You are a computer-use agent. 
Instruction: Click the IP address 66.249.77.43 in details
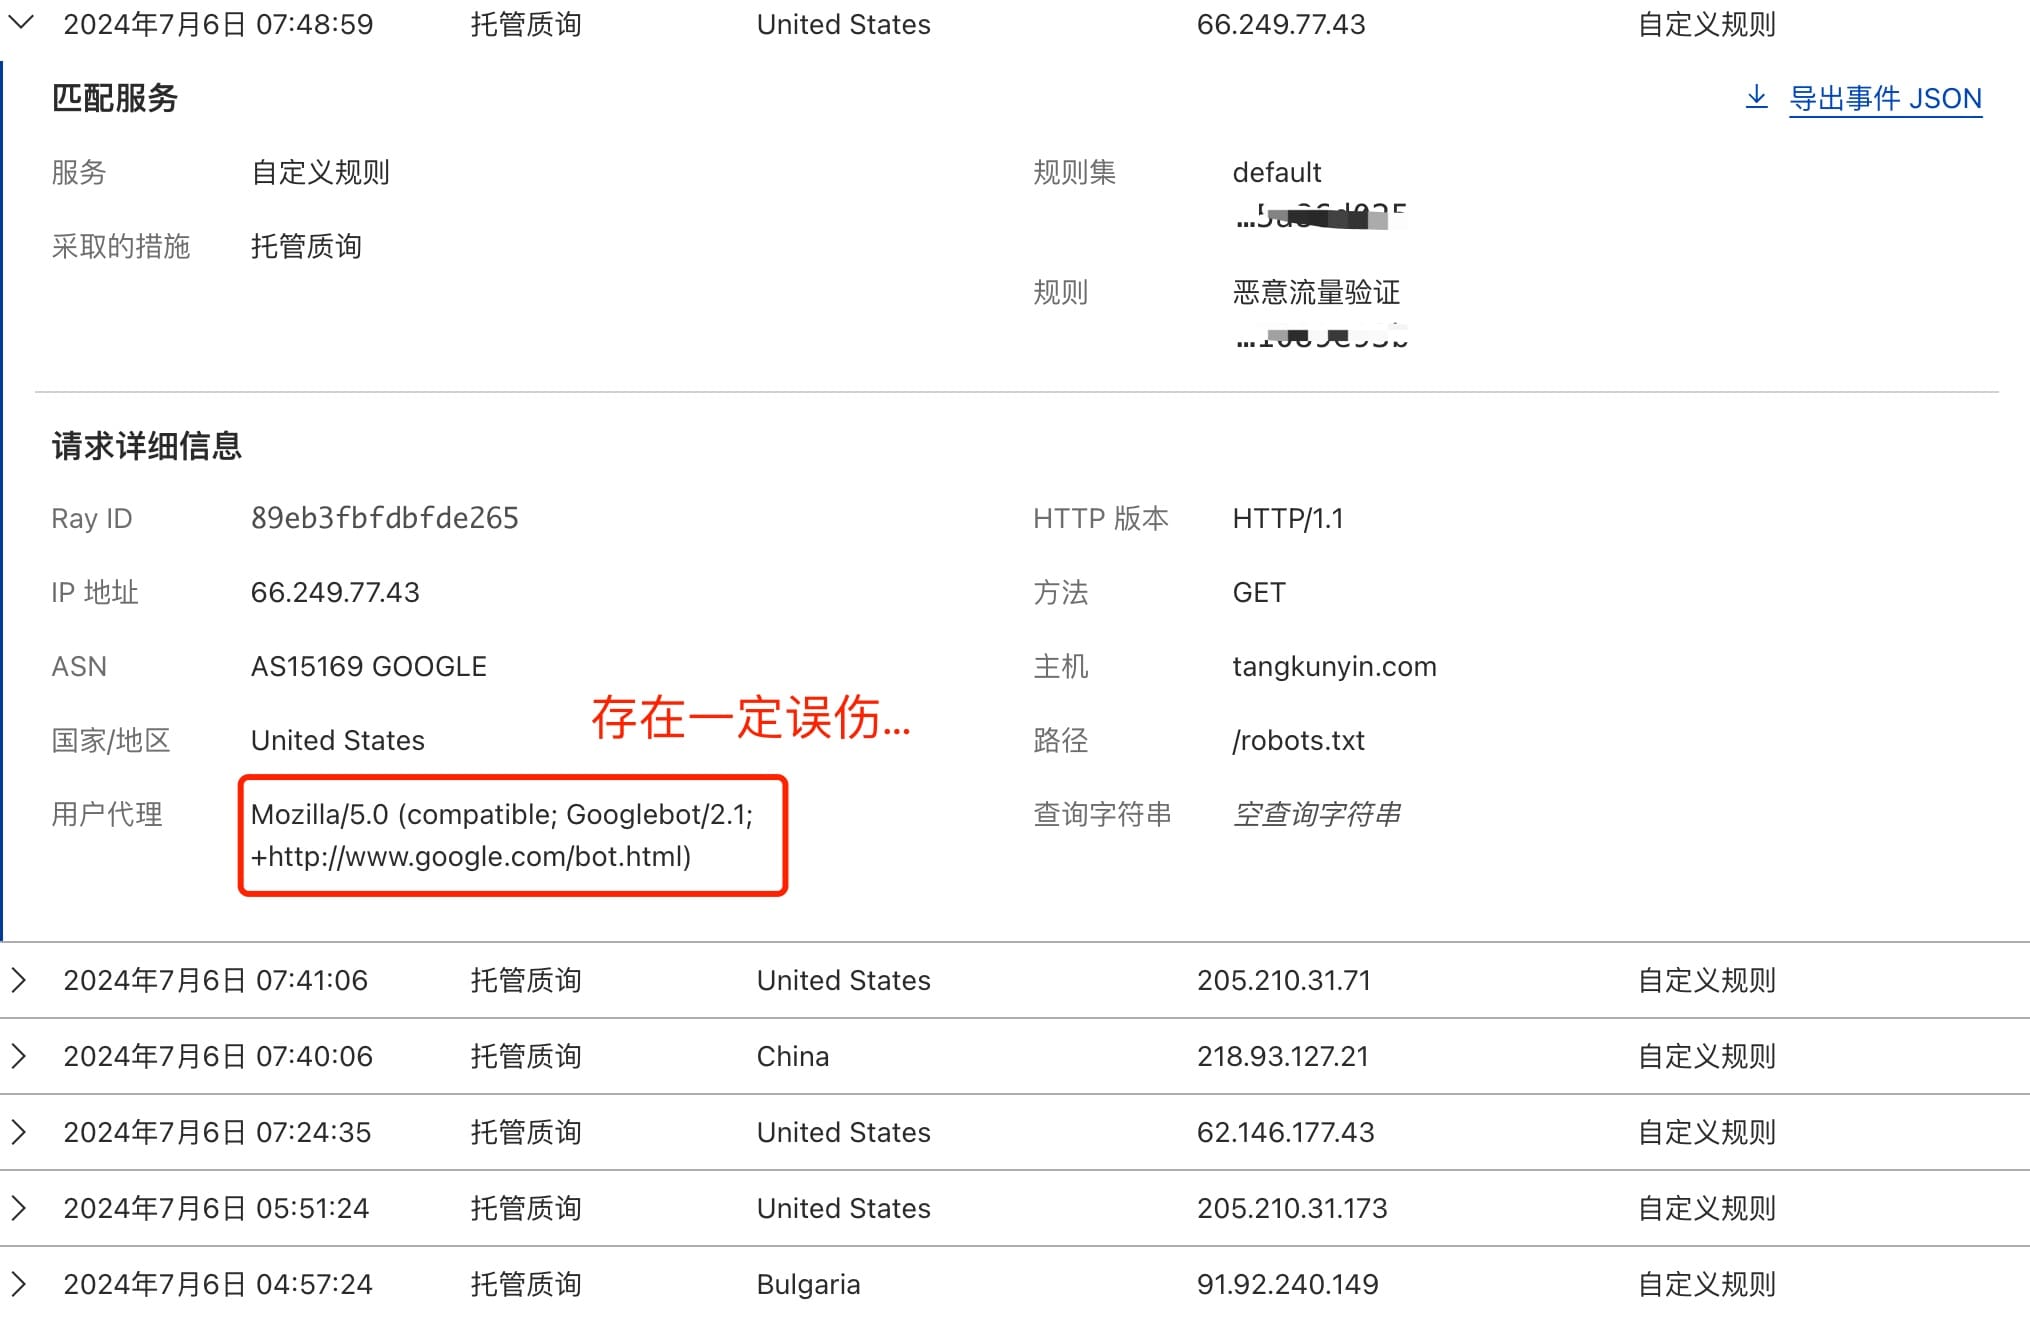tap(335, 592)
